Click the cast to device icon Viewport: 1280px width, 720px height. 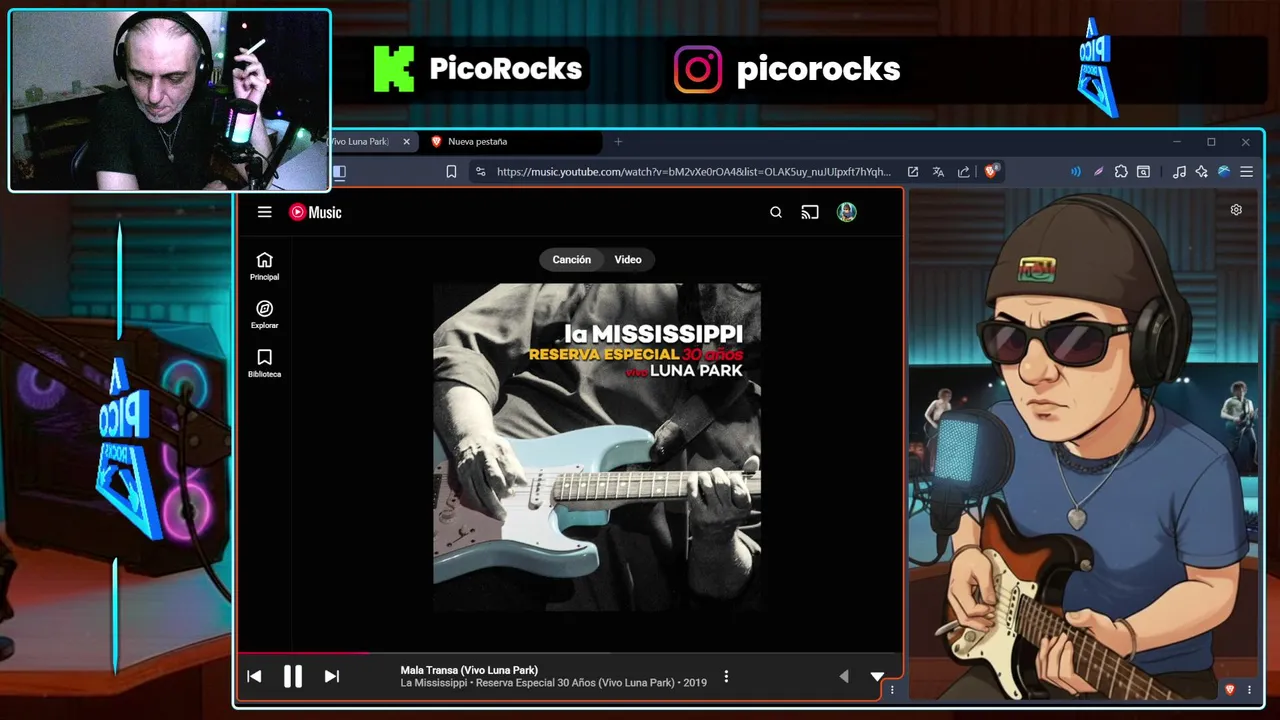tap(810, 212)
